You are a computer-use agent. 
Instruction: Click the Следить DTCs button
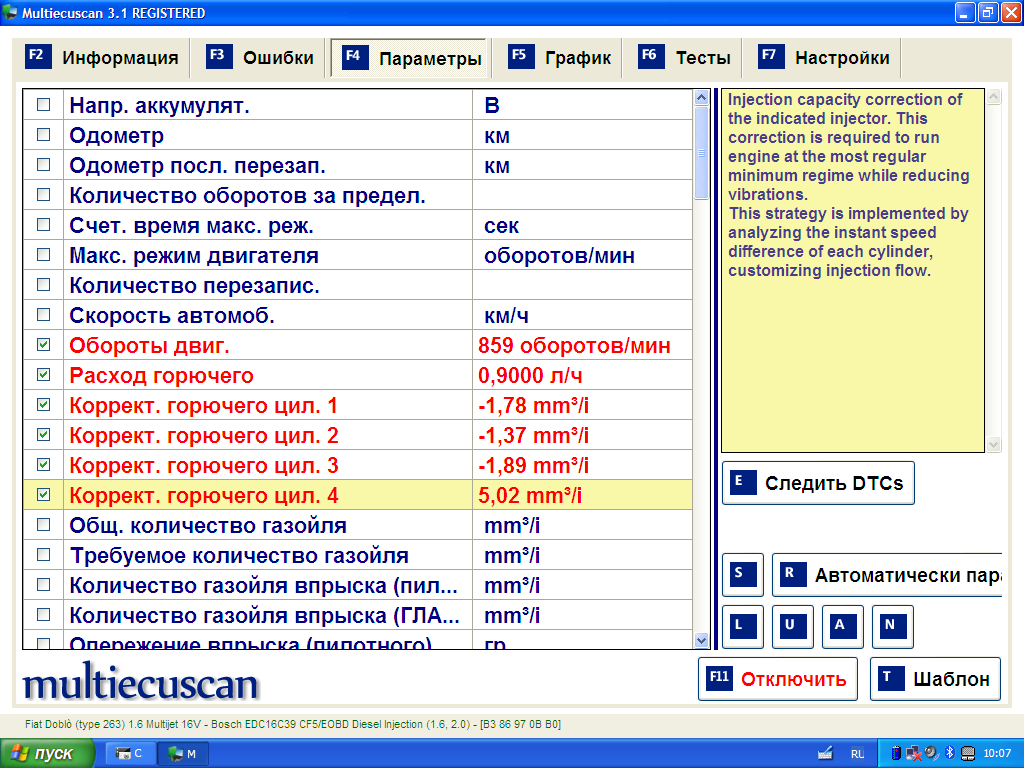tap(818, 483)
